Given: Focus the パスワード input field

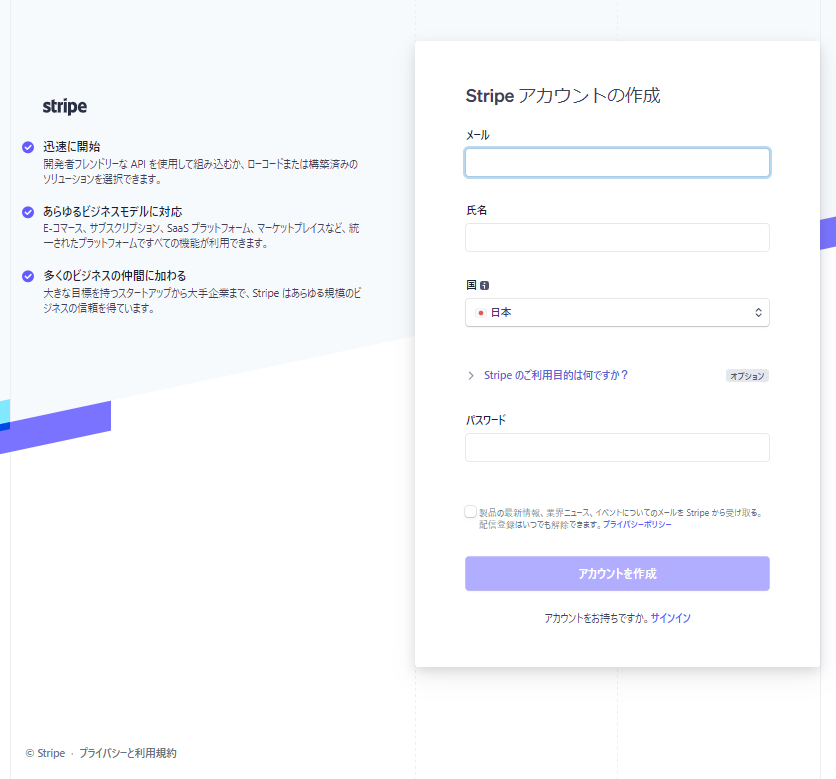Looking at the screenshot, I should pyautogui.click(x=617, y=447).
